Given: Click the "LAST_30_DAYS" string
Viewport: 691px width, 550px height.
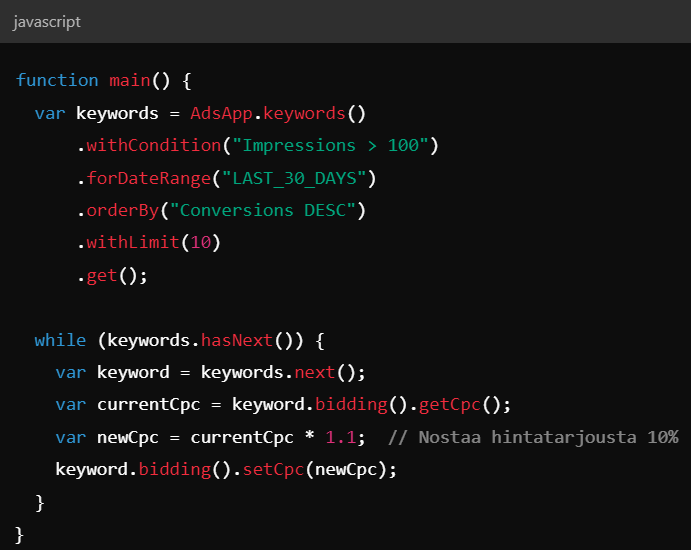Looking at the screenshot, I should (294, 178).
